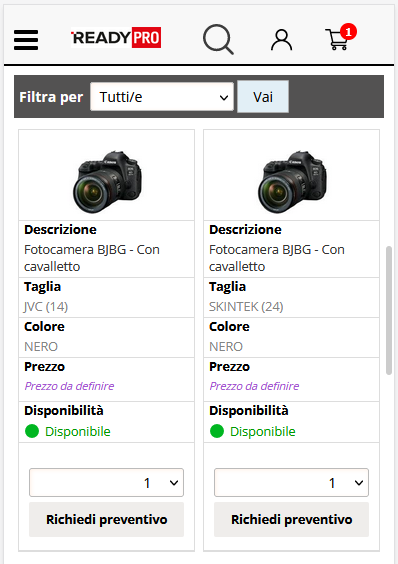Screen dimensions: 398x564
Task: Click Fotocamera BJBG description in the JVC card
Action: 92,258
